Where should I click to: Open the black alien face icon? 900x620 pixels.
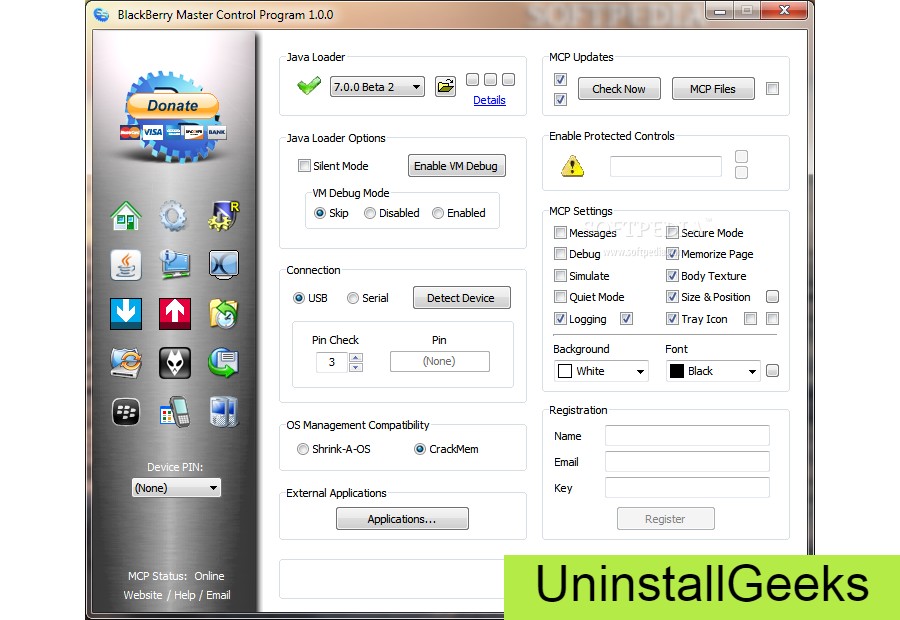pos(174,363)
